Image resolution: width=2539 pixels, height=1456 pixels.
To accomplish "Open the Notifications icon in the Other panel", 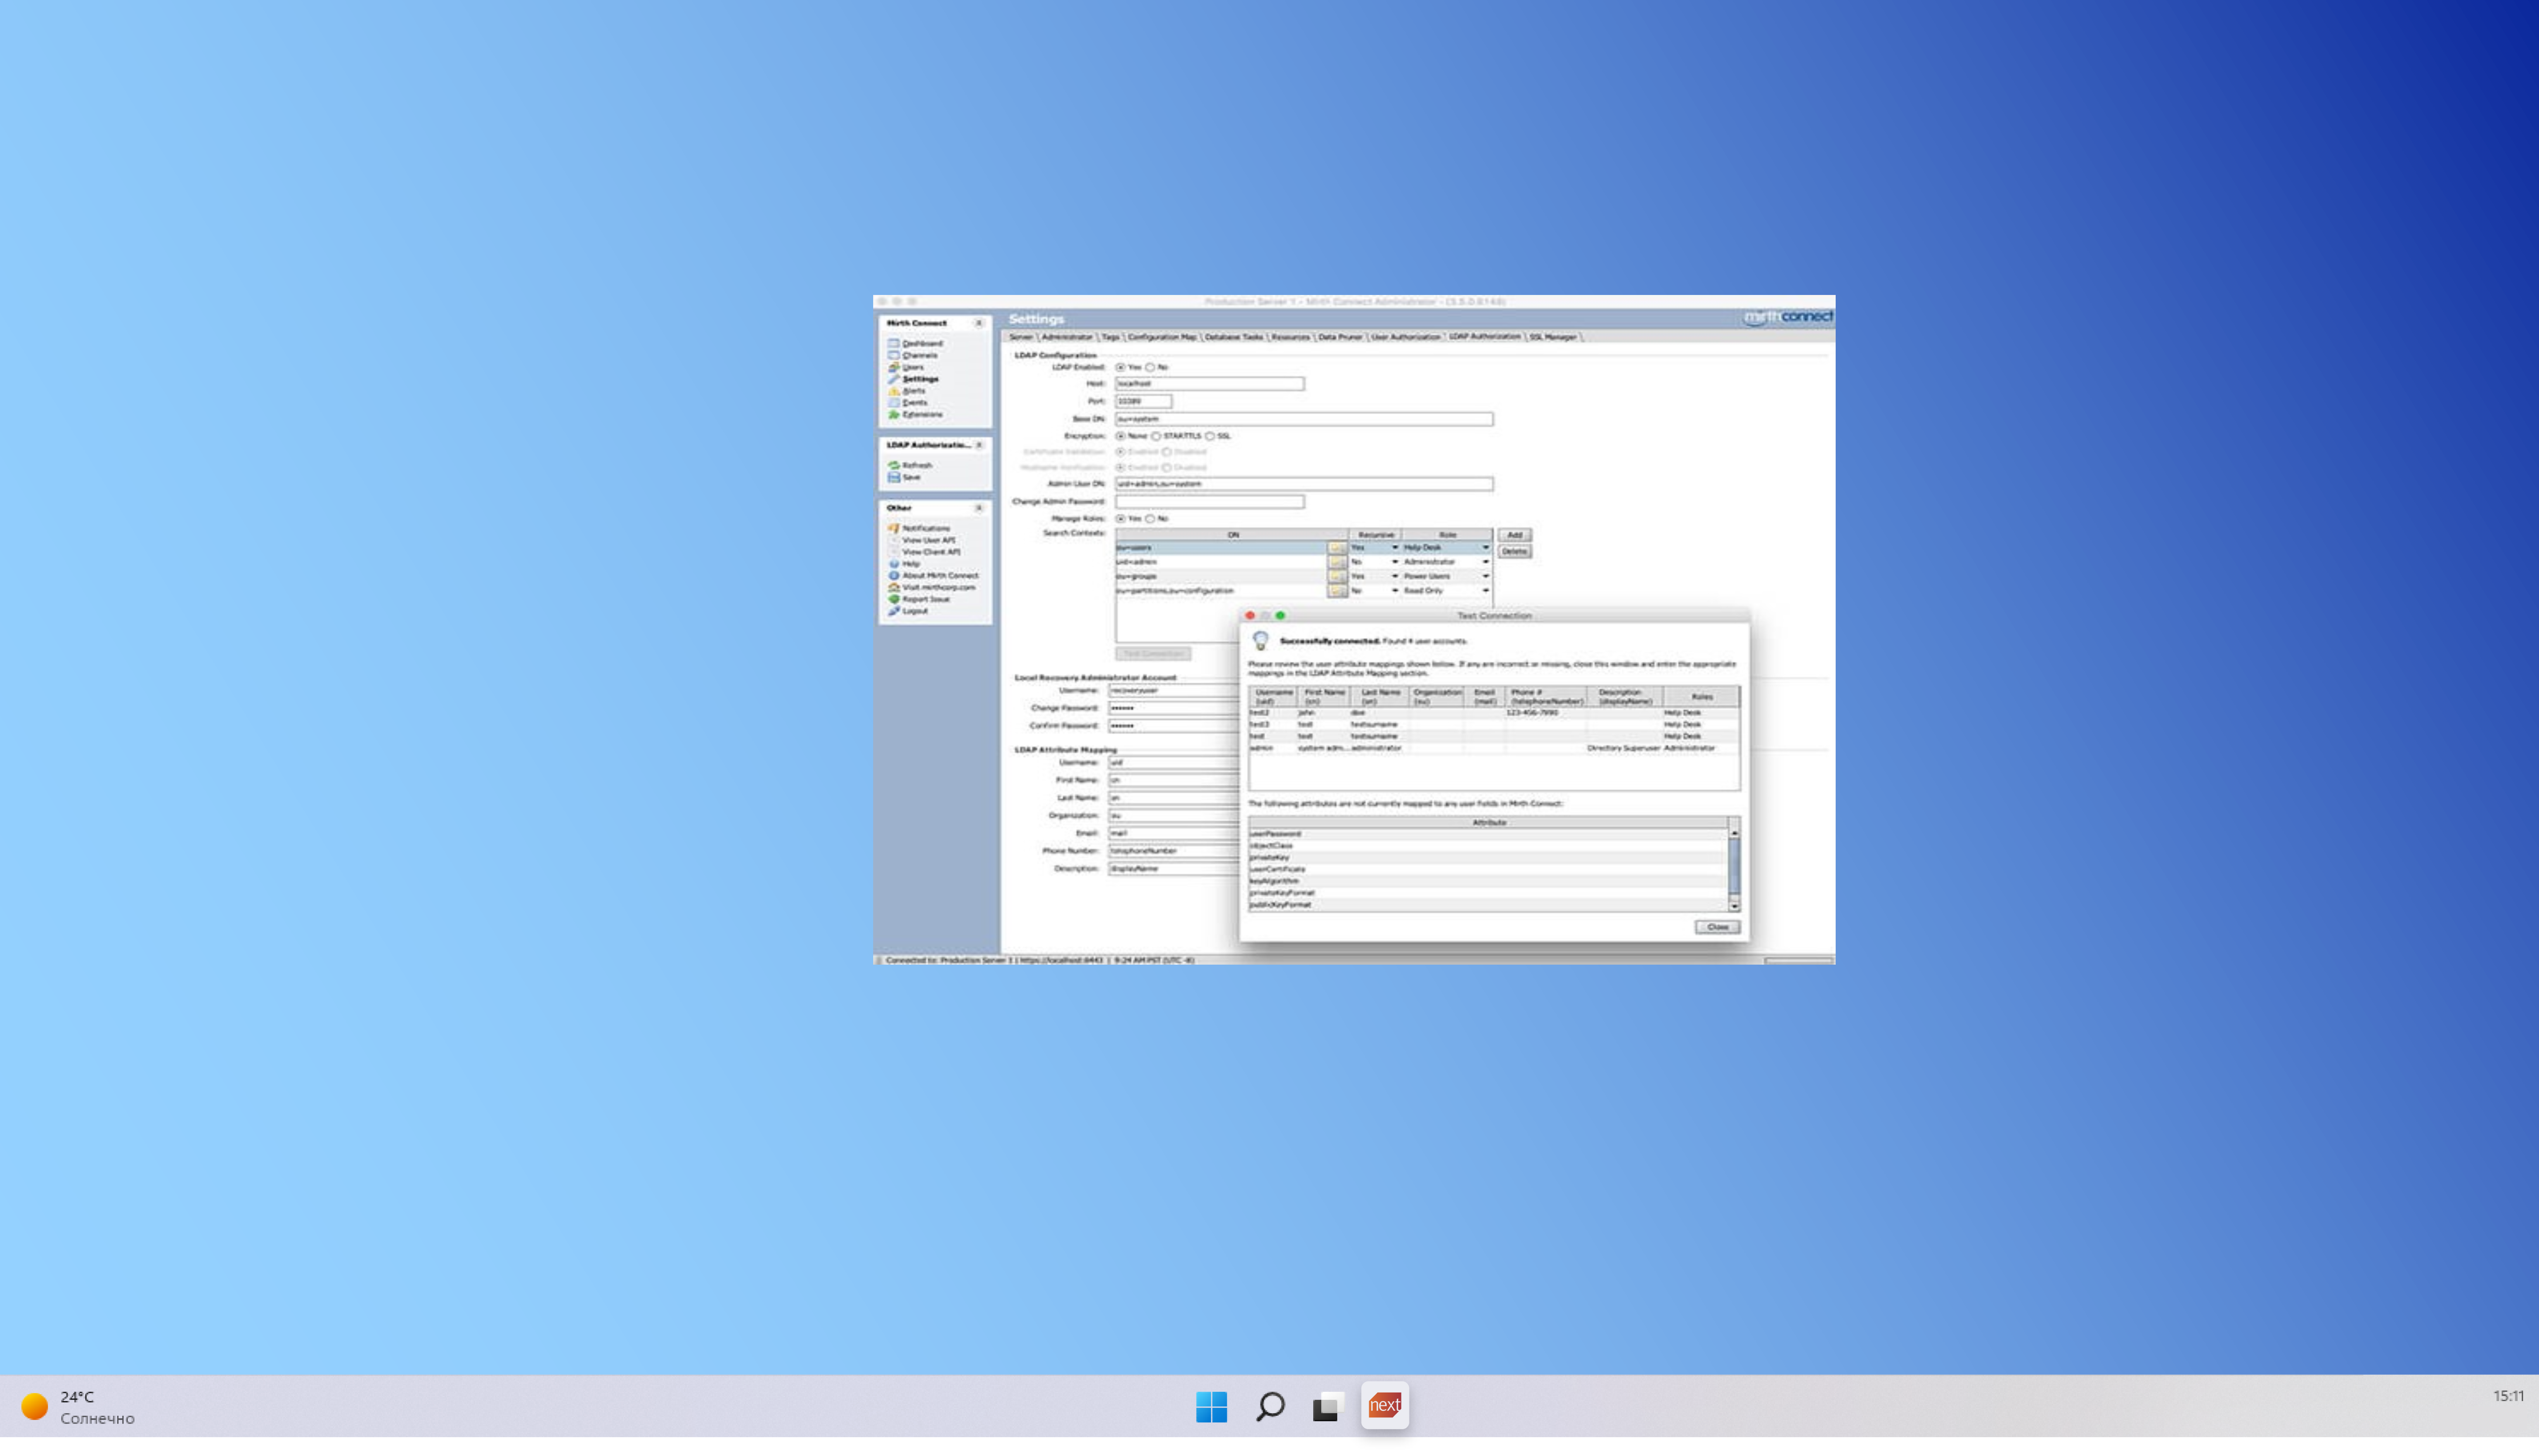I will 893,528.
